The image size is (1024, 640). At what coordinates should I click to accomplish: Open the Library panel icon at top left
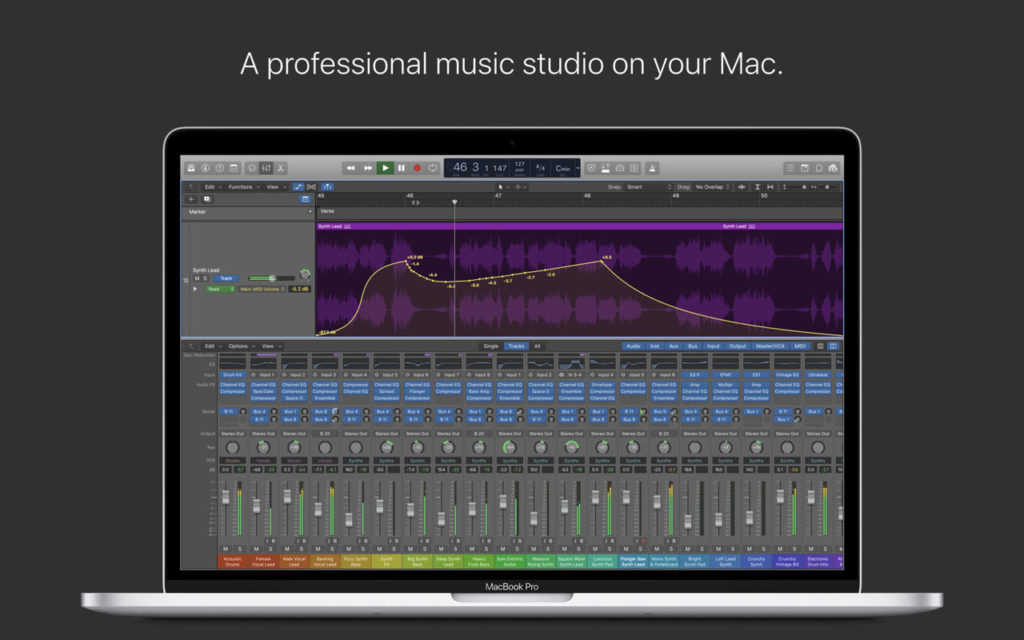click(x=192, y=168)
